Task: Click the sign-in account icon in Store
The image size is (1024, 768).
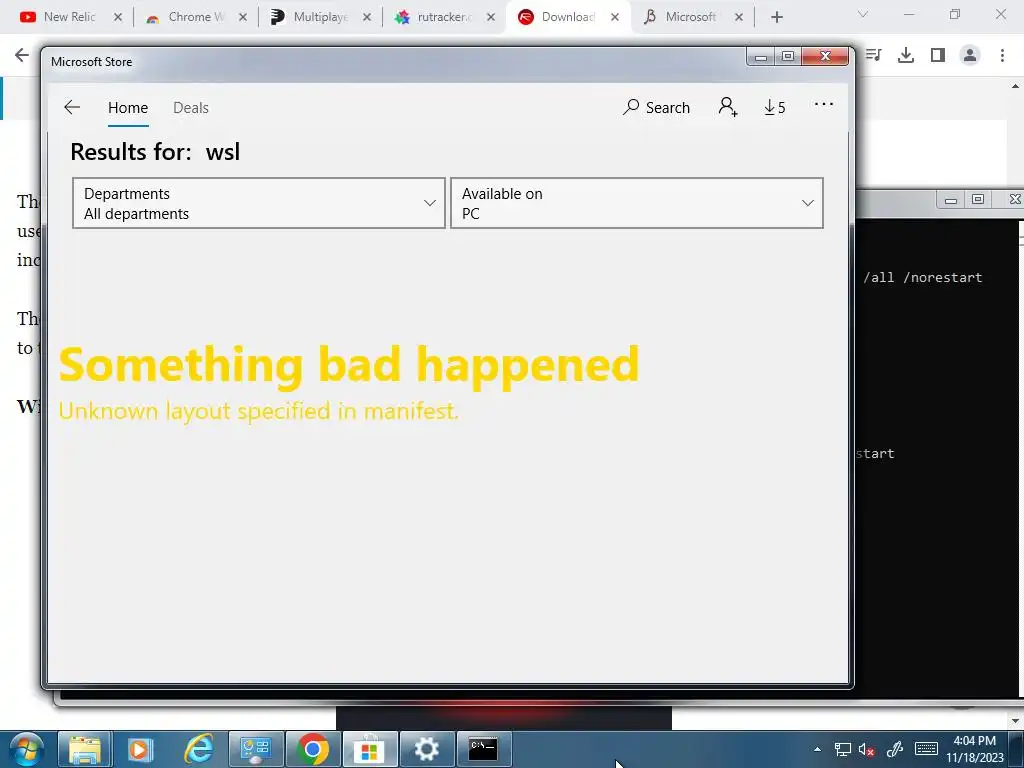Action: pyautogui.click(x=728, y=106)
